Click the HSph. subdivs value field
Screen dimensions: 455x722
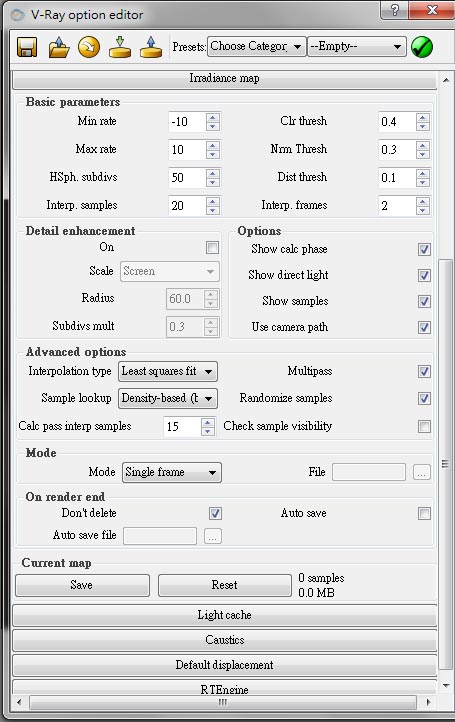point(186,178)
